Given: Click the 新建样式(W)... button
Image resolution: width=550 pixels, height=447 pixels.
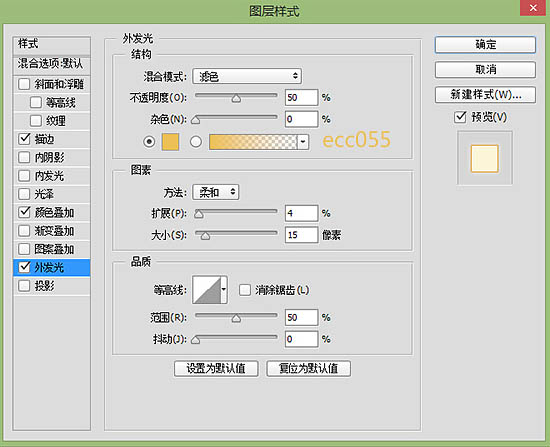Looking at the screenshot, I should coord(485,94).
